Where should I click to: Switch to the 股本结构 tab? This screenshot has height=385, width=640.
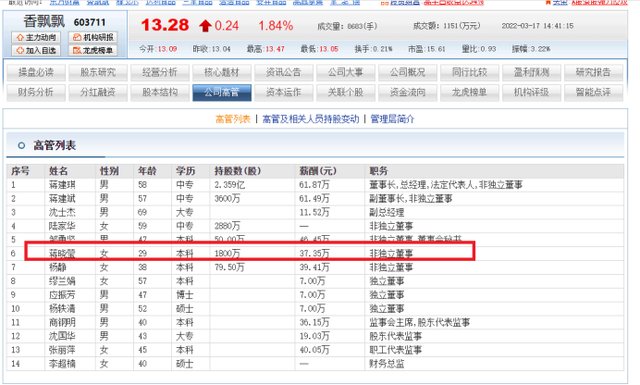click(x=160, y=93)
